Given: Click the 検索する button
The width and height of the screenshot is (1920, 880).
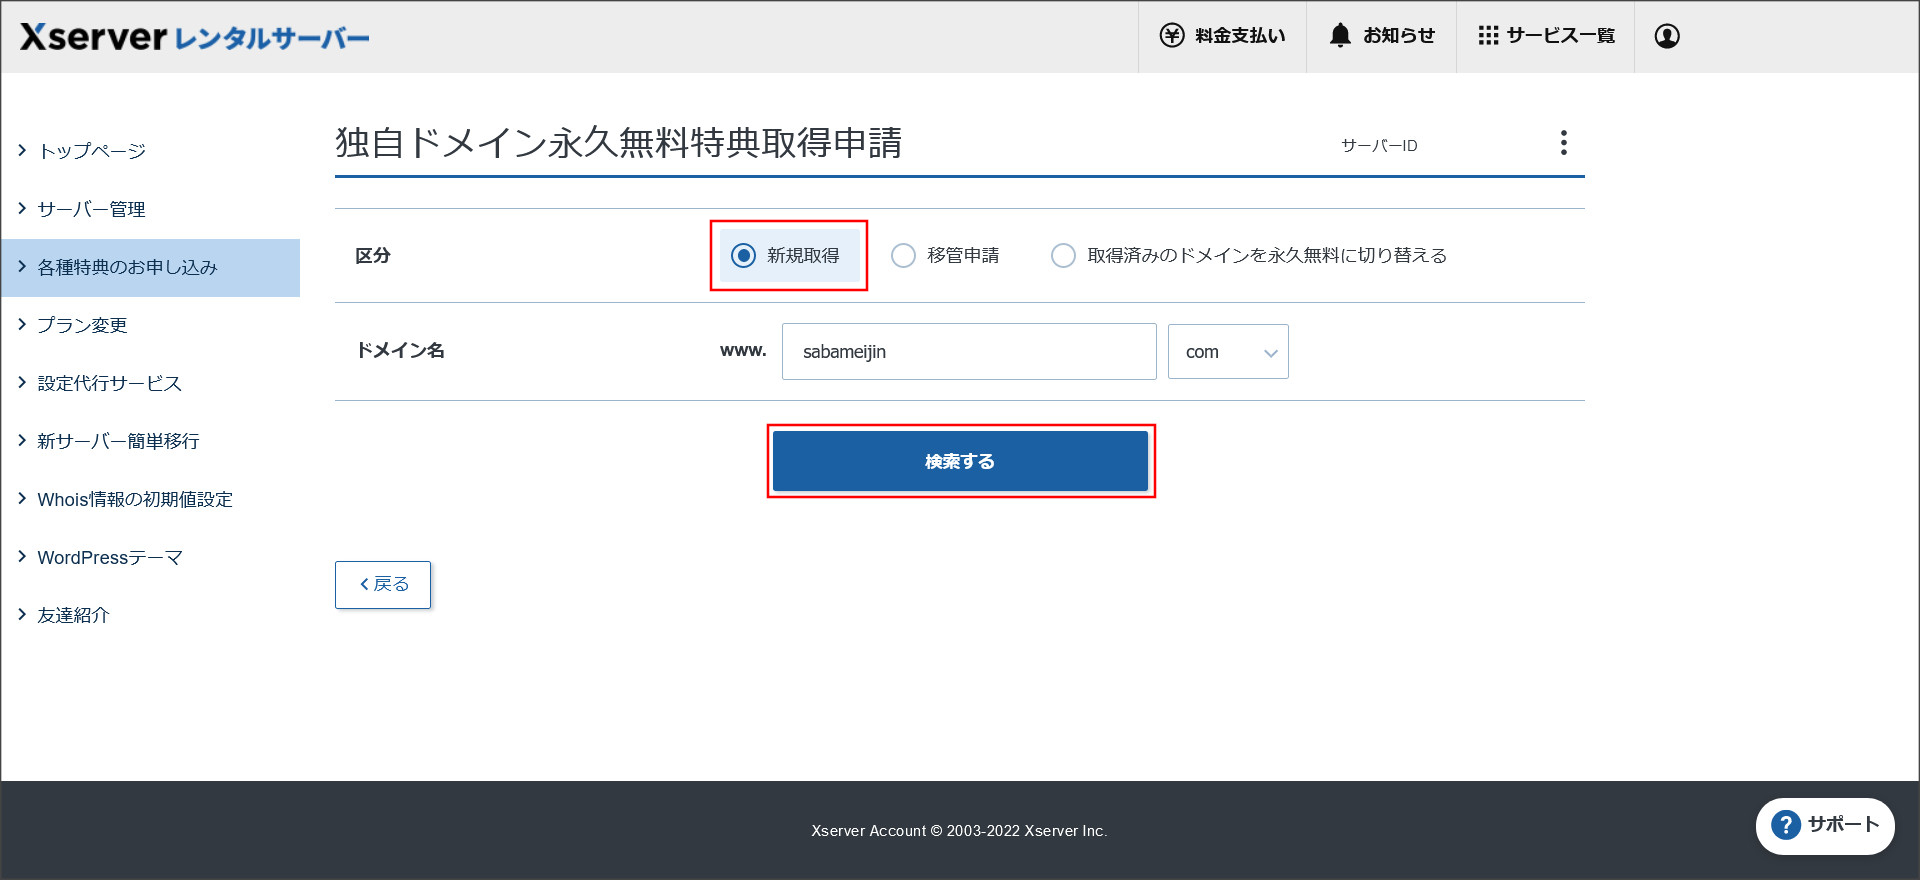Looking at the screenshot, I should tap(960, 461).
